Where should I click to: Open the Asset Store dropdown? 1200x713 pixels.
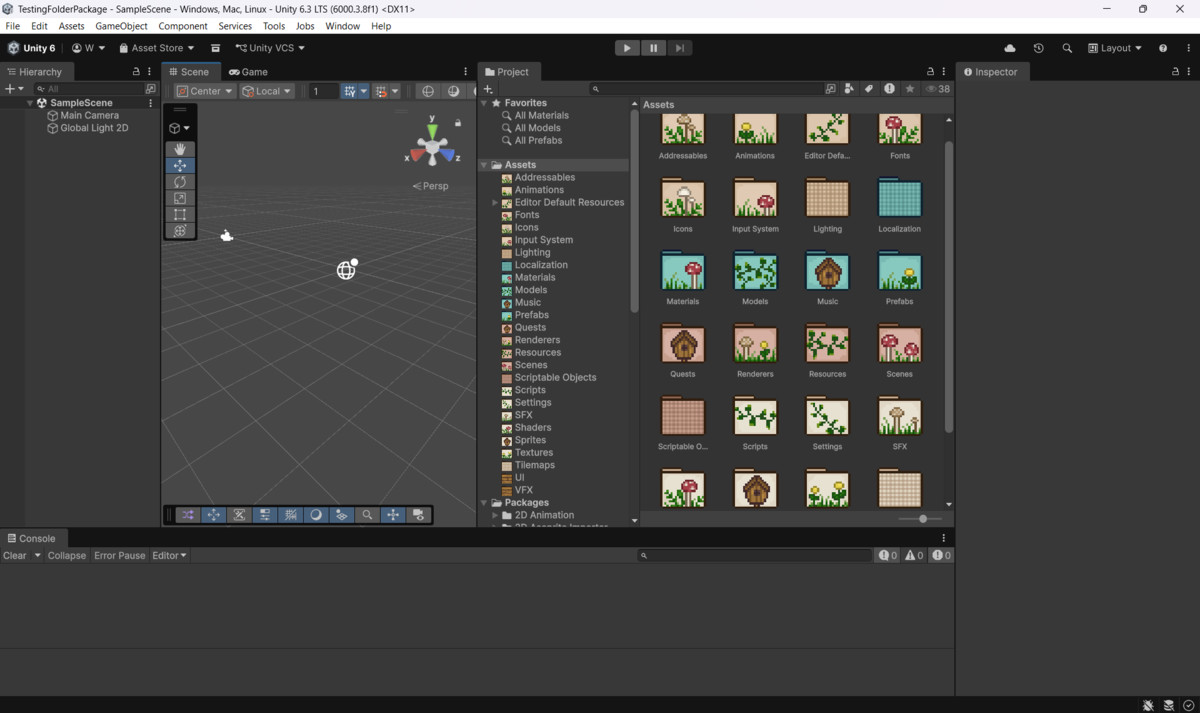click(x=157, y=48)
